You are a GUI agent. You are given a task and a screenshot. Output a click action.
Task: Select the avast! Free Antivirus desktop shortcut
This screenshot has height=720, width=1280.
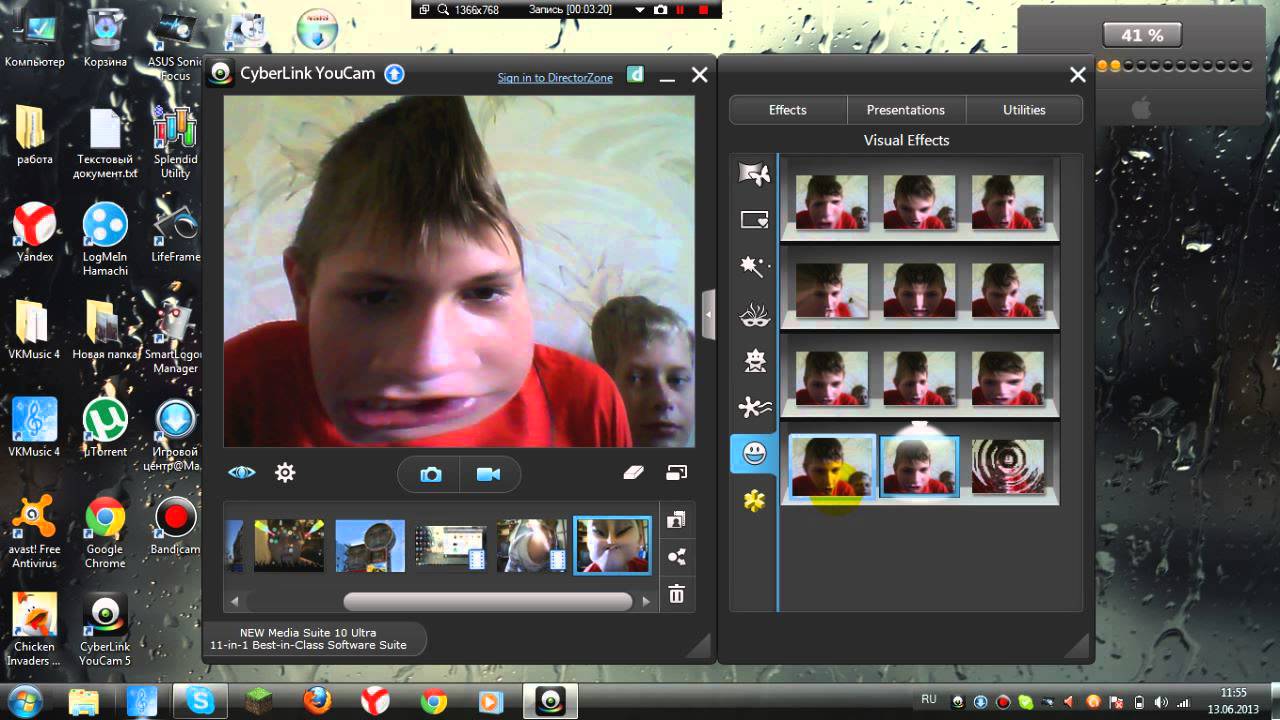click(x=35, y=532)
